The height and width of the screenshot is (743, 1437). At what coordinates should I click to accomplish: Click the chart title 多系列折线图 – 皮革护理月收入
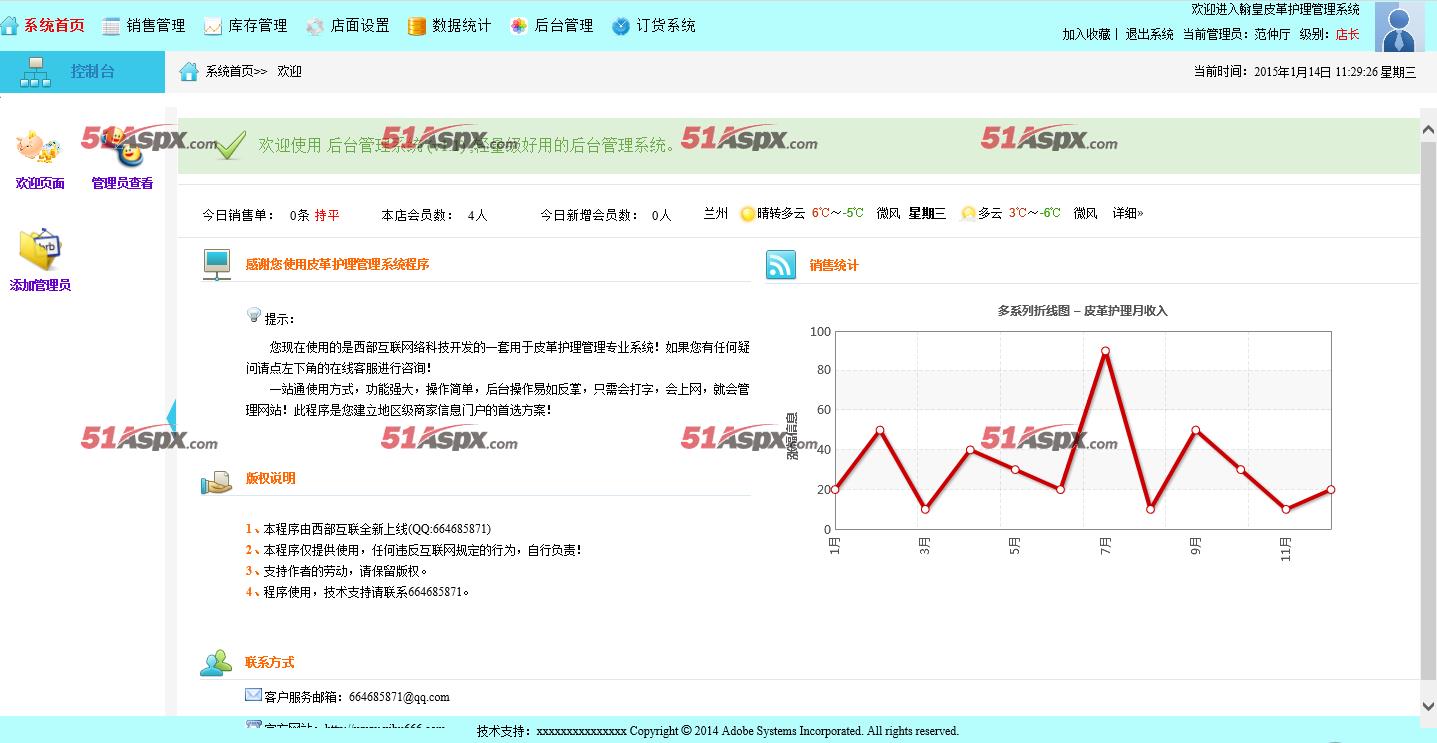(x=1083, y=311)
